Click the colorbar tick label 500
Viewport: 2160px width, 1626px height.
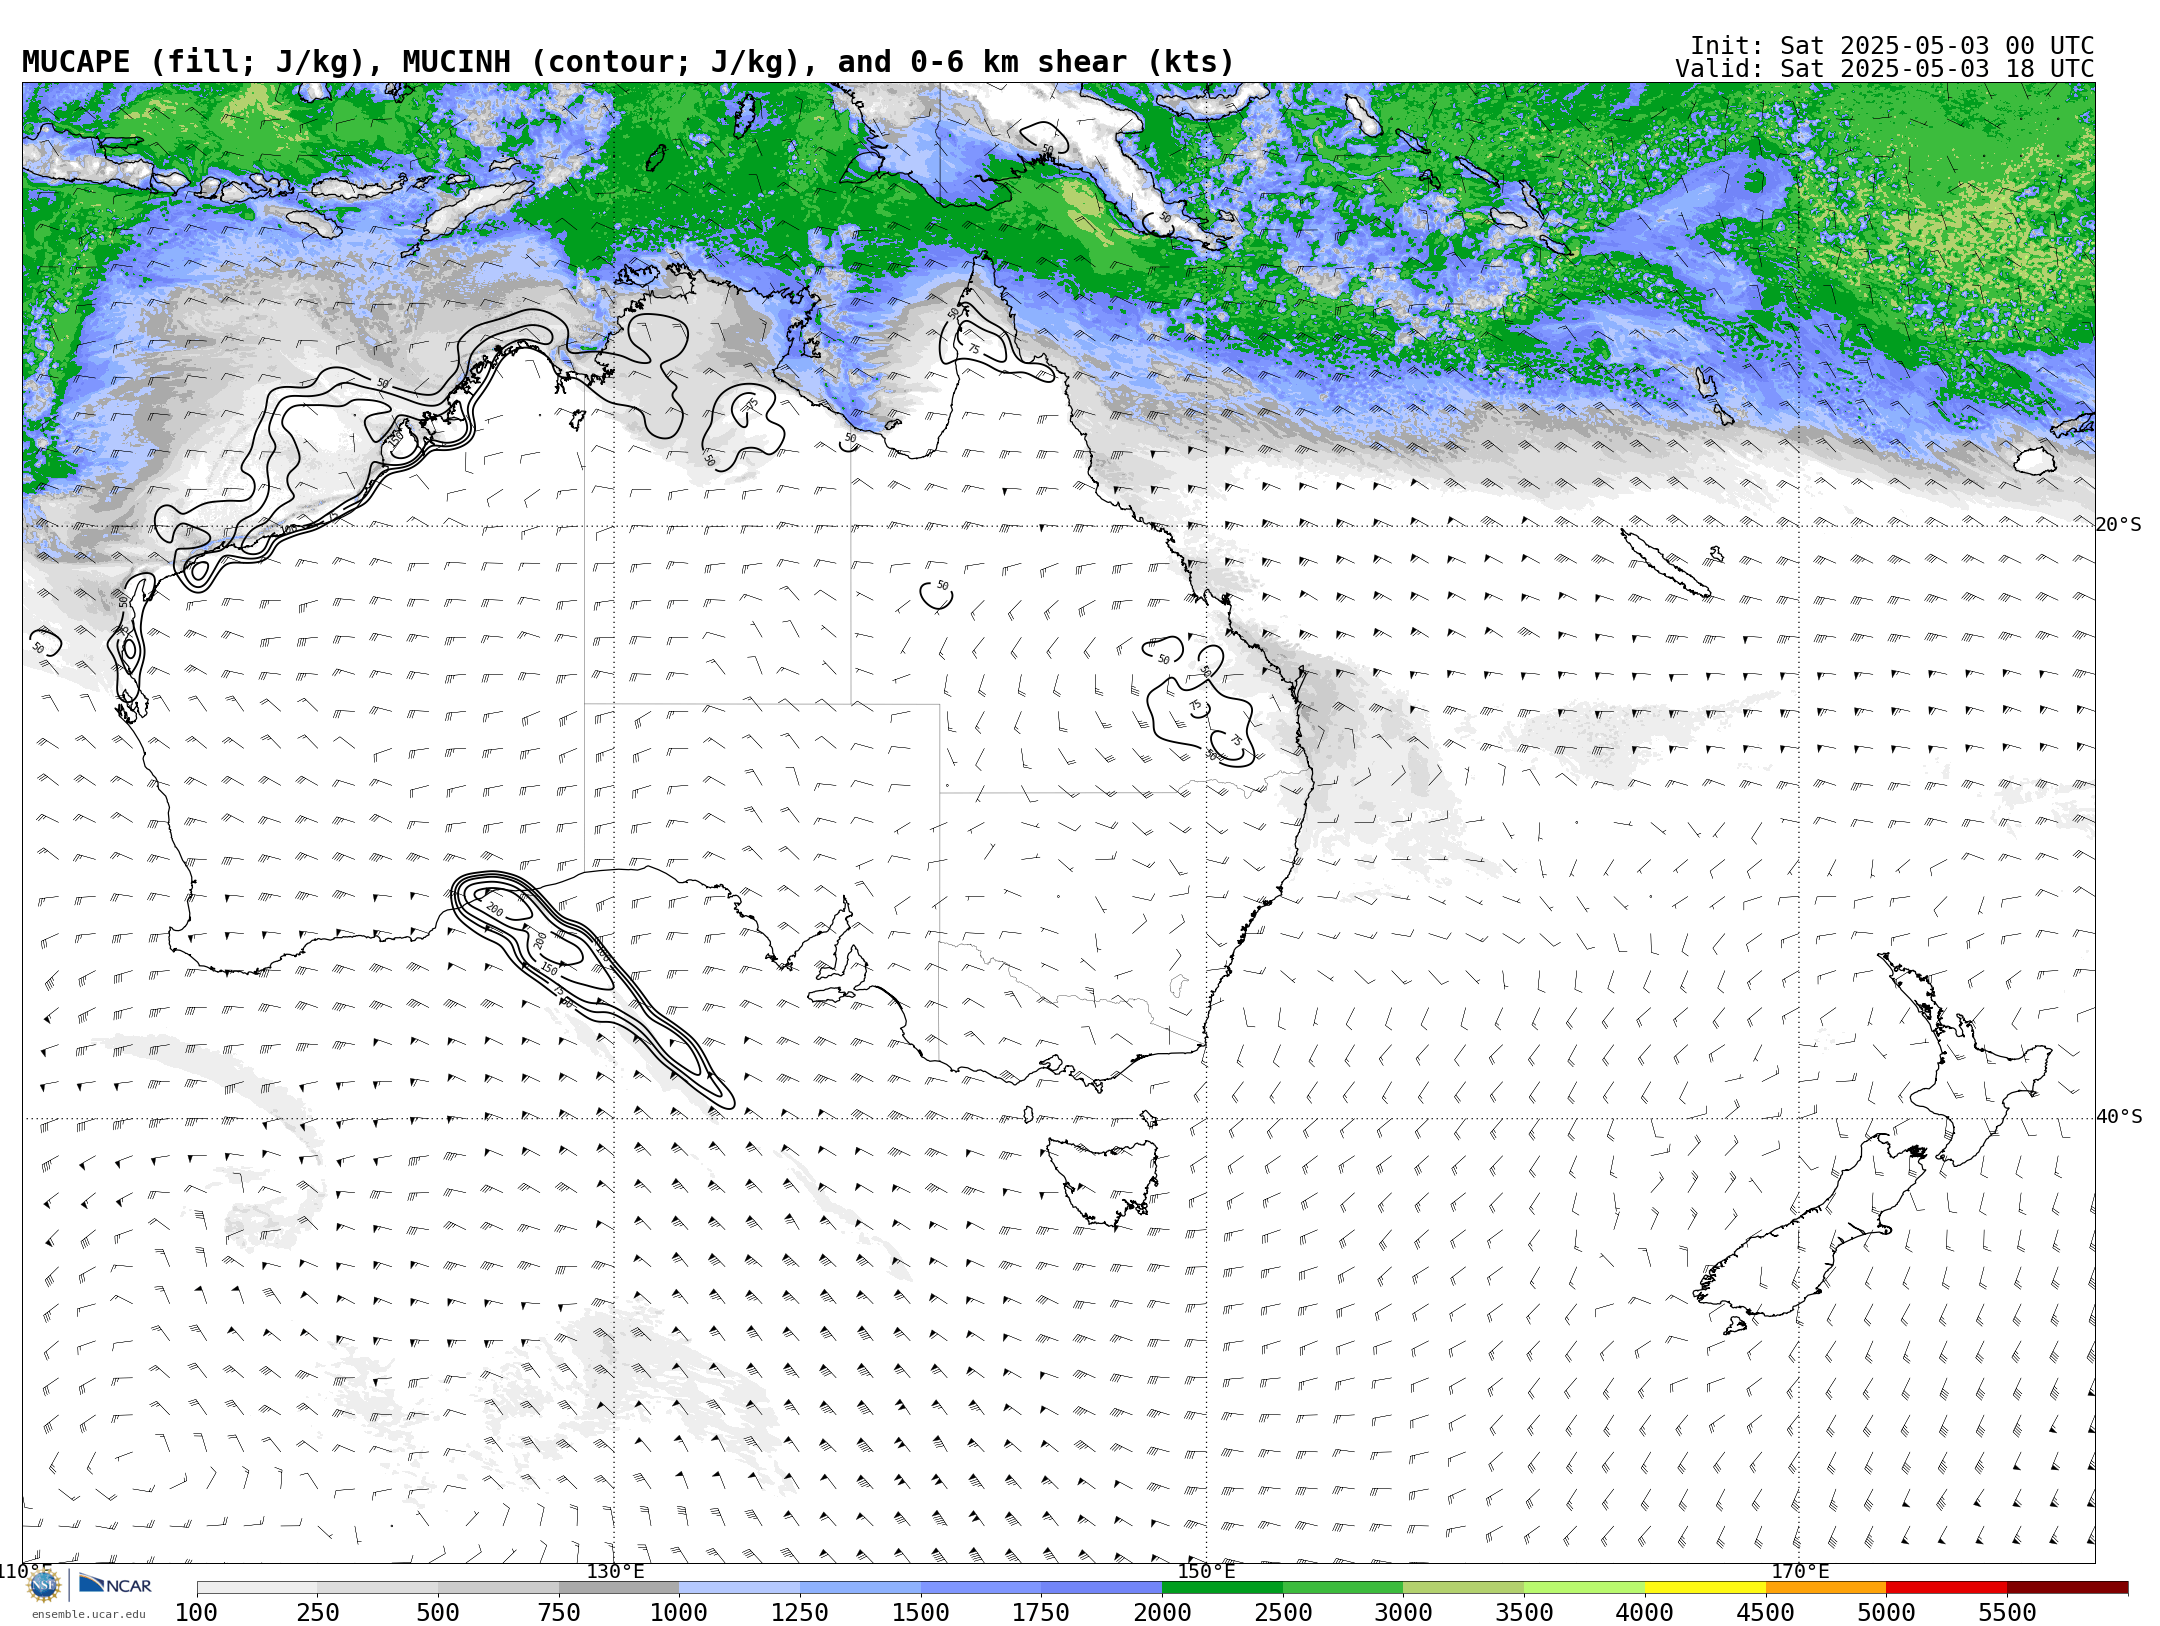438,1612
